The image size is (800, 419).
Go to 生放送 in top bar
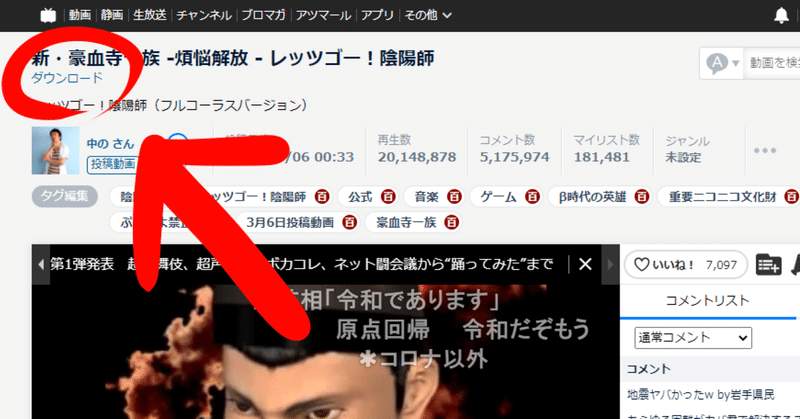pos(149,15)
